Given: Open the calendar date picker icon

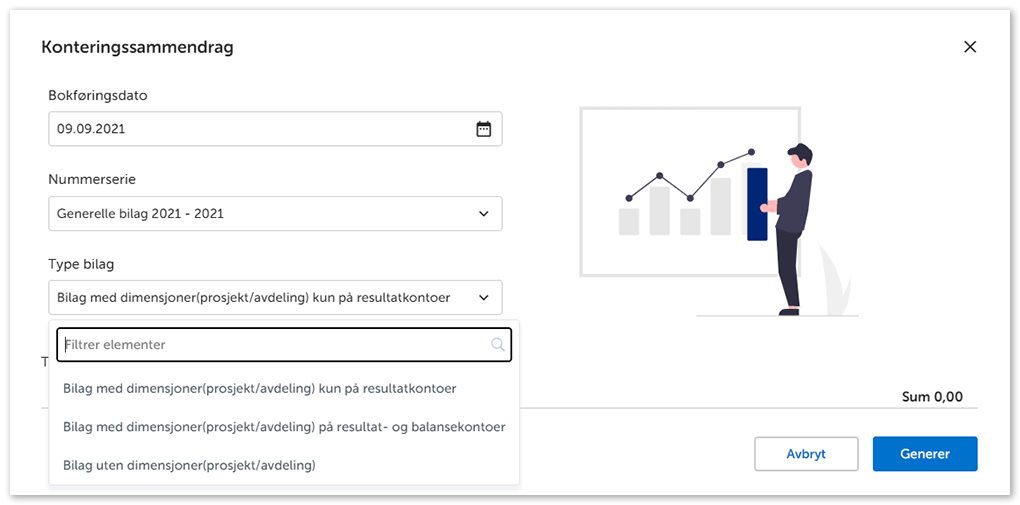Looking at the screenshot, I should (x=483, y=129).
